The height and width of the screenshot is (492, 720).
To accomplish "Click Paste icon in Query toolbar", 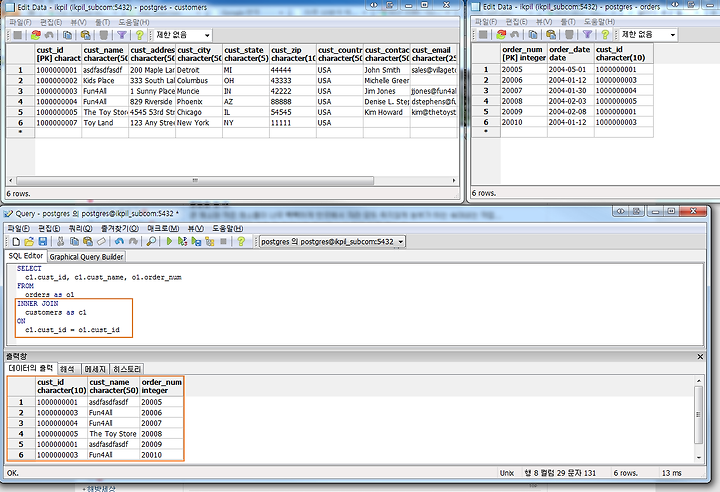I will coord(88,242).
